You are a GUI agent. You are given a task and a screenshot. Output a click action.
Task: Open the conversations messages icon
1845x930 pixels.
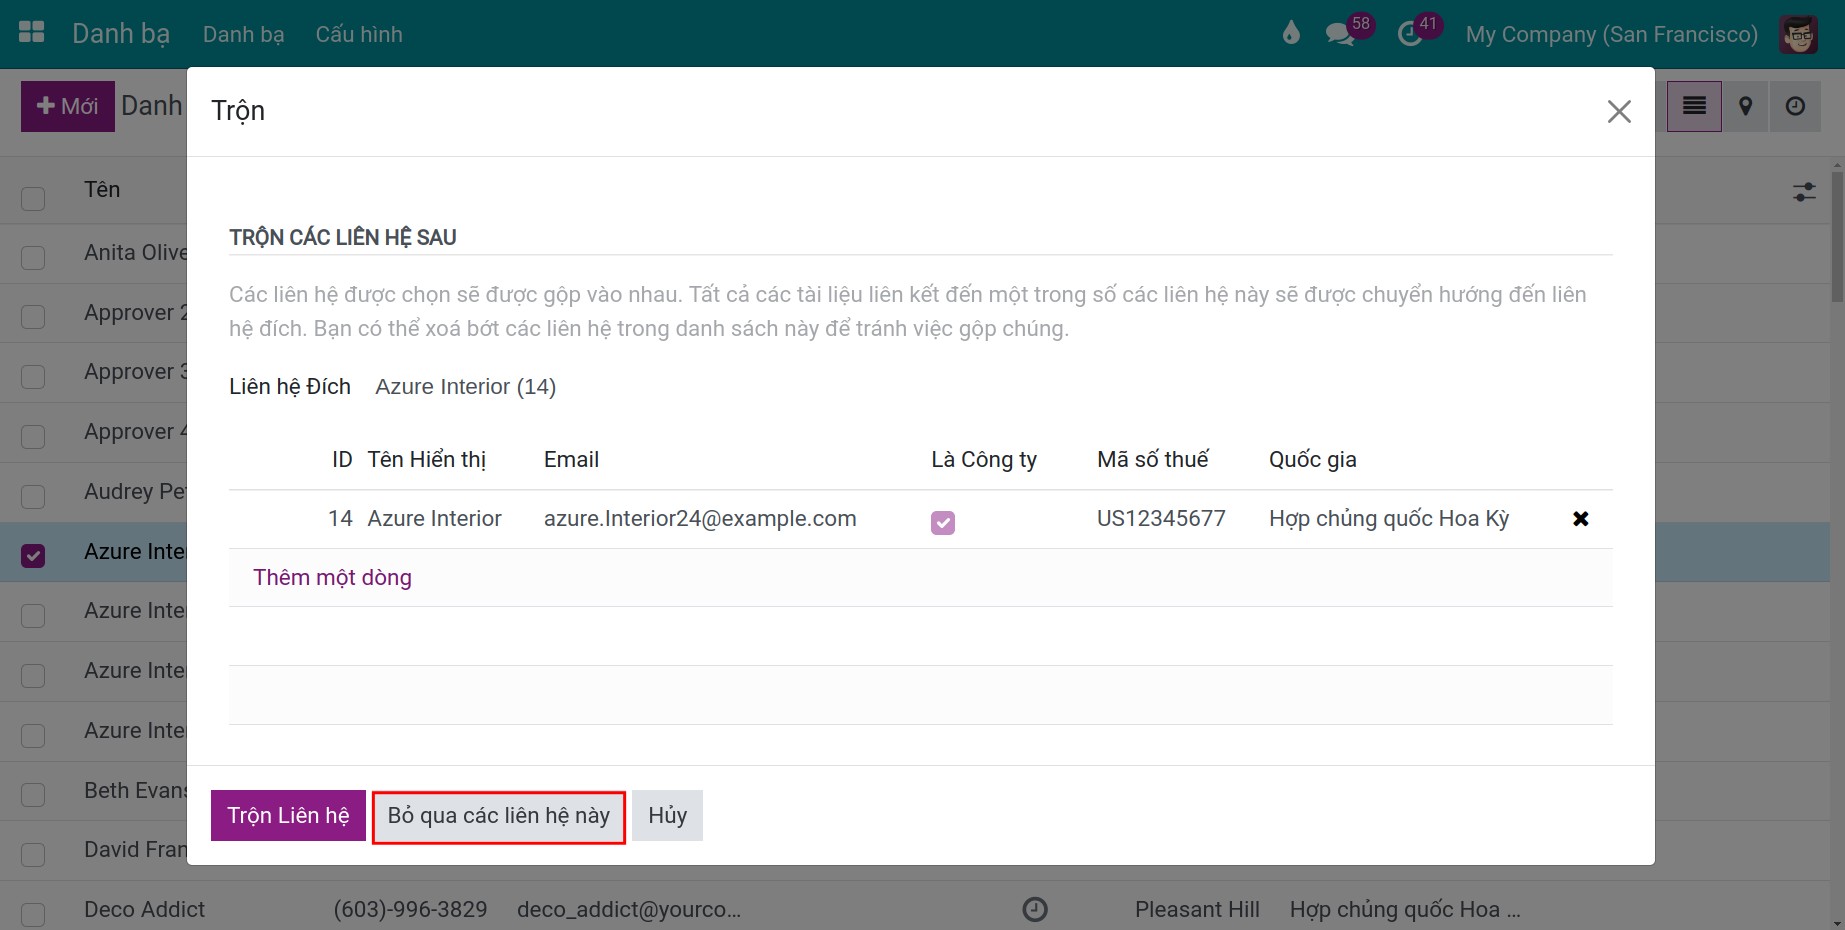[1340, 34]
